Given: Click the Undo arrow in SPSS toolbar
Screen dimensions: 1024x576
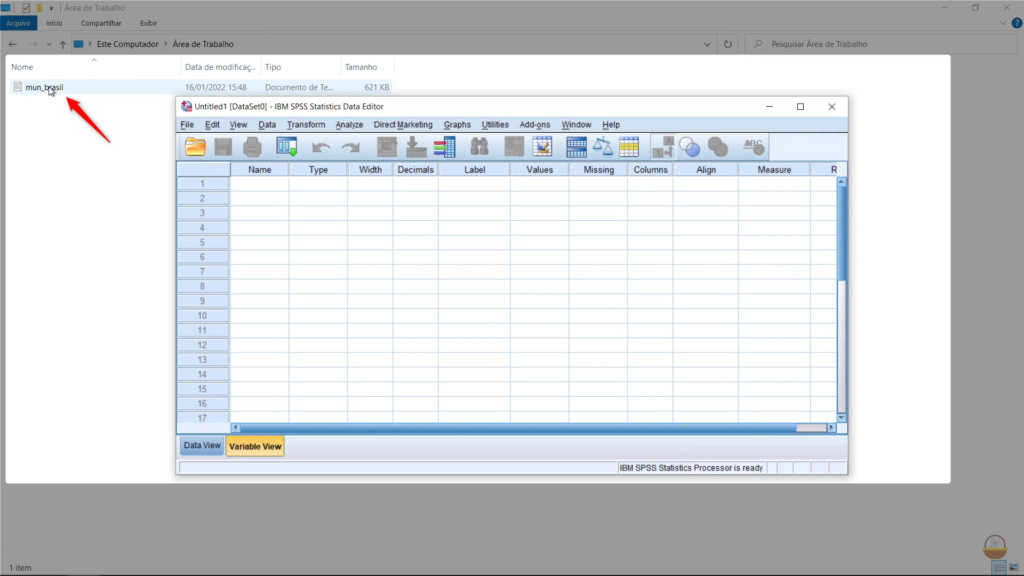Looking at the screenshot, I should coord(321,147).
